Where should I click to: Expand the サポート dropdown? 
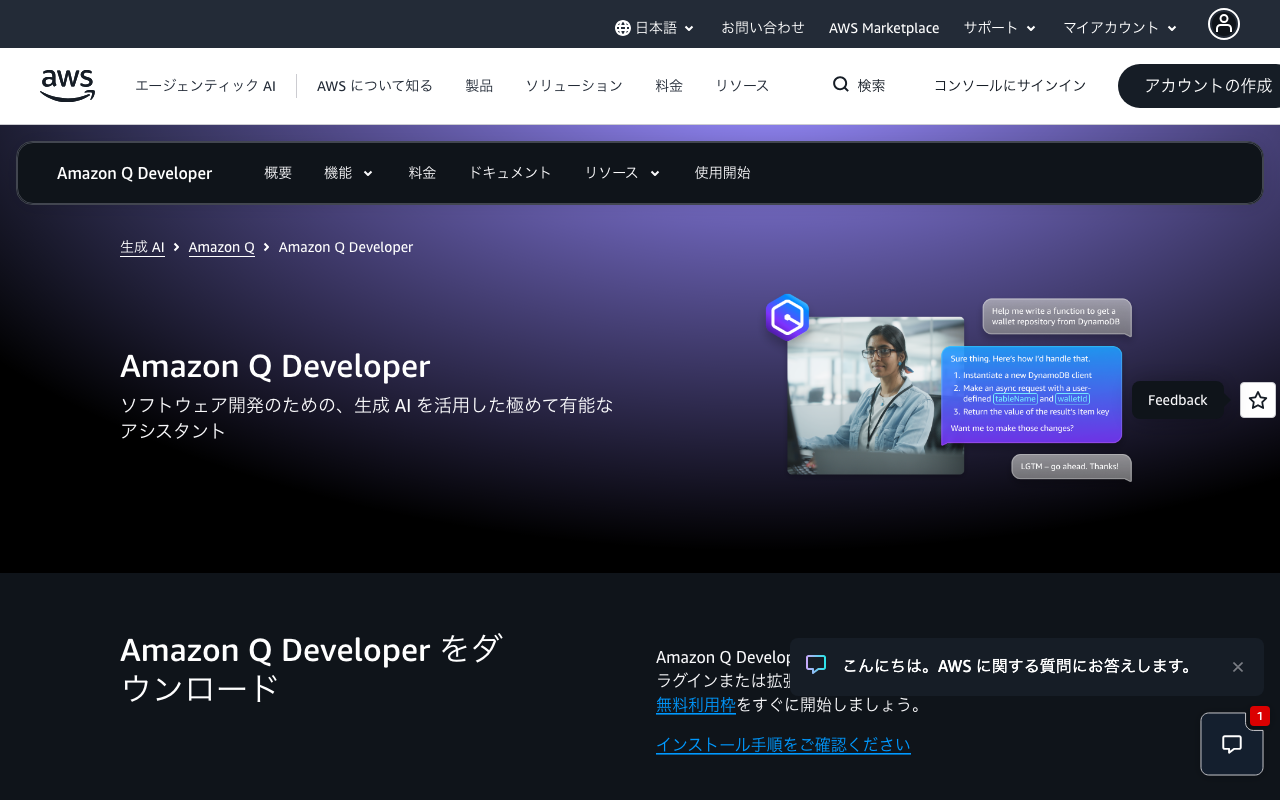click(x=1000, y=28)
